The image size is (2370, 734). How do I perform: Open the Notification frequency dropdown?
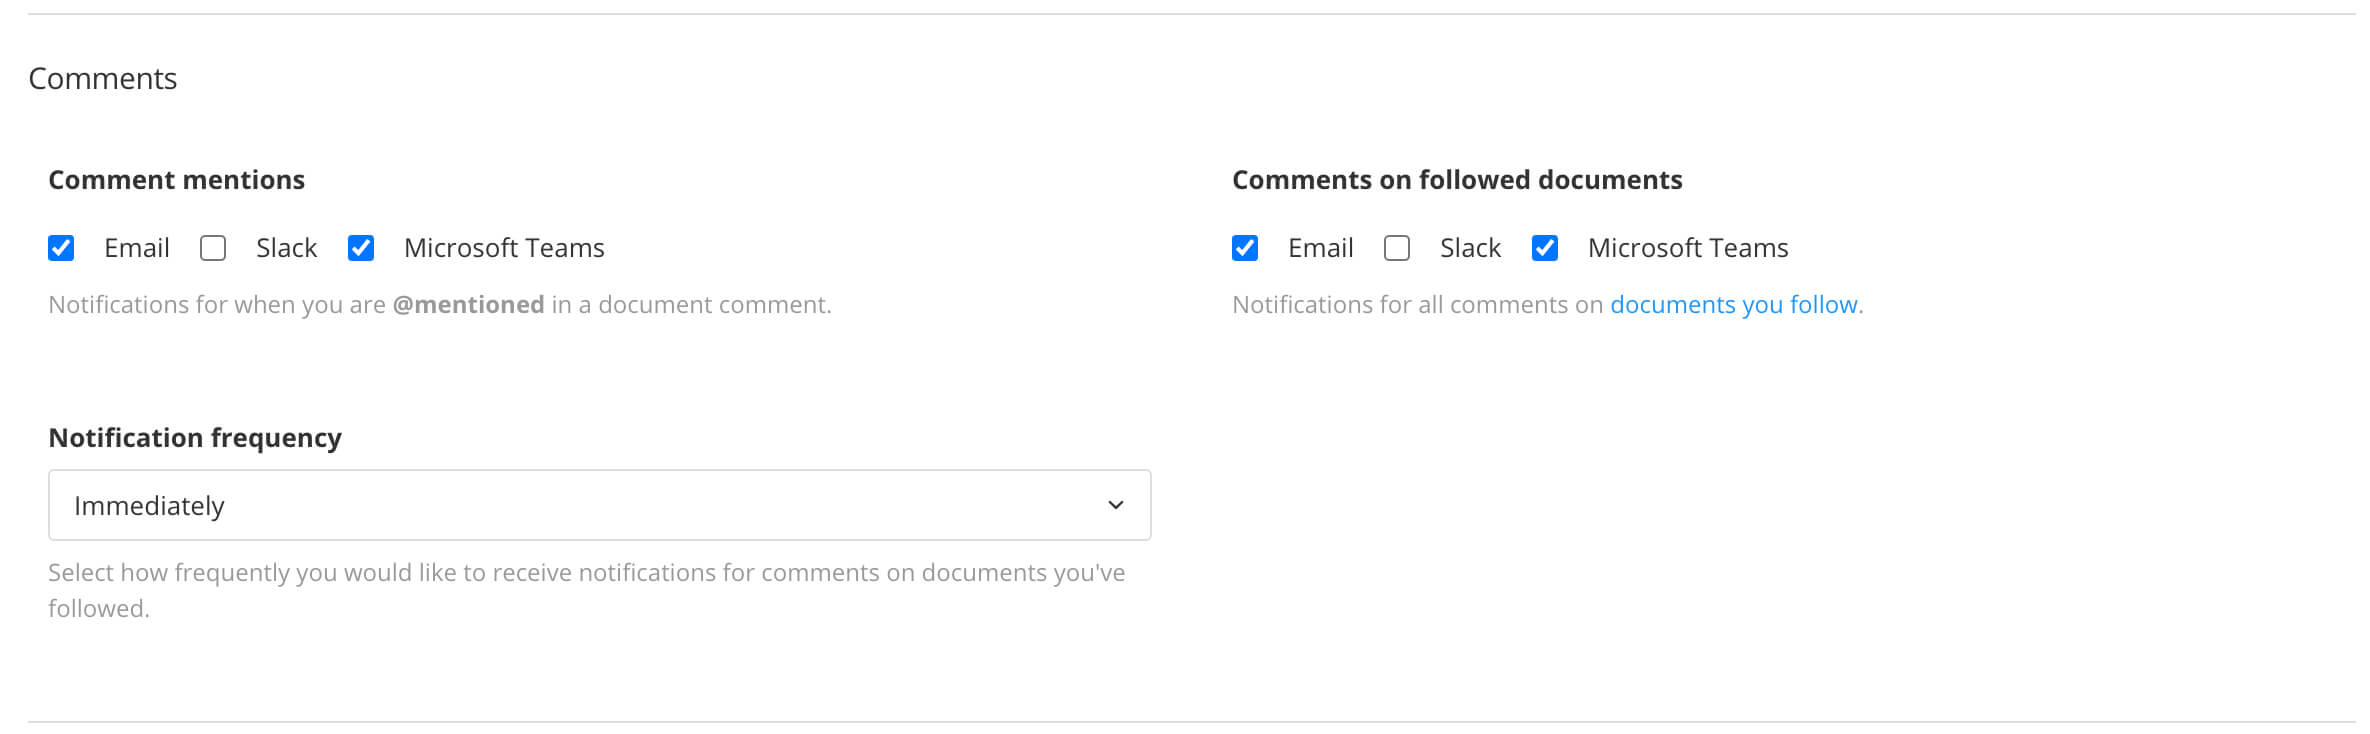pyautogui.click(x=599, y=505)
